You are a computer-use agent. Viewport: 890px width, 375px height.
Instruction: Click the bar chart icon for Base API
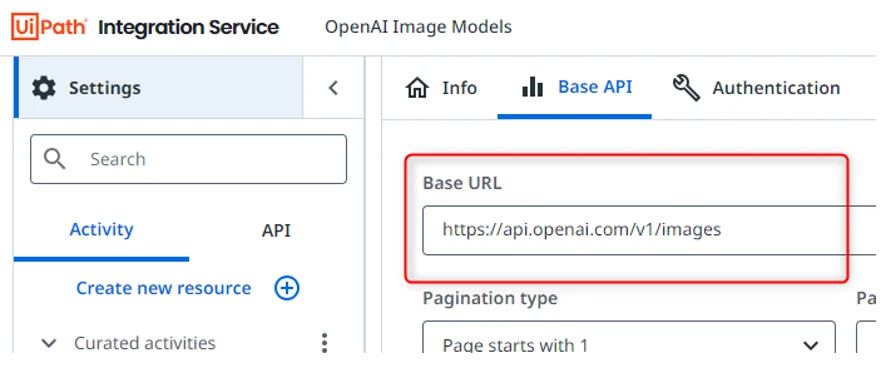click(532, 87)
